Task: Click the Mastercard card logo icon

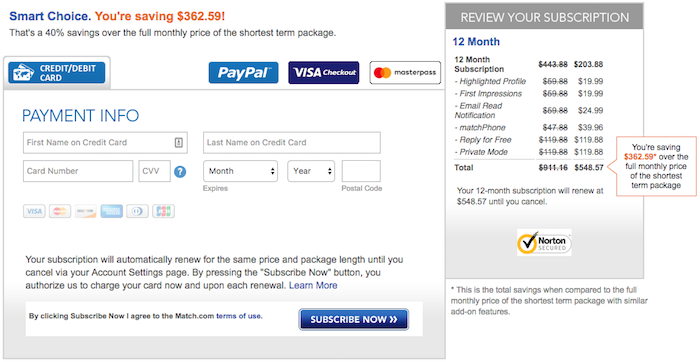Action: click(60, 211)
